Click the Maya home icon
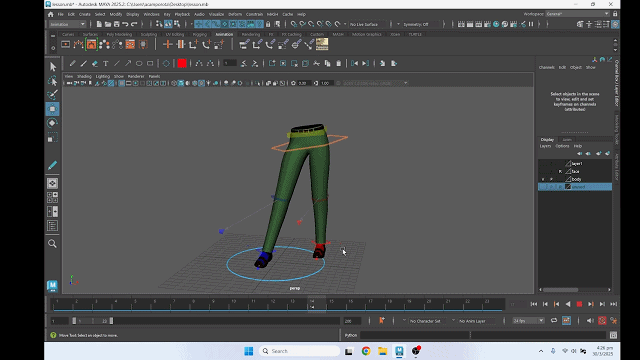This screenshot has height=360, width=640. tap(51, 14)
